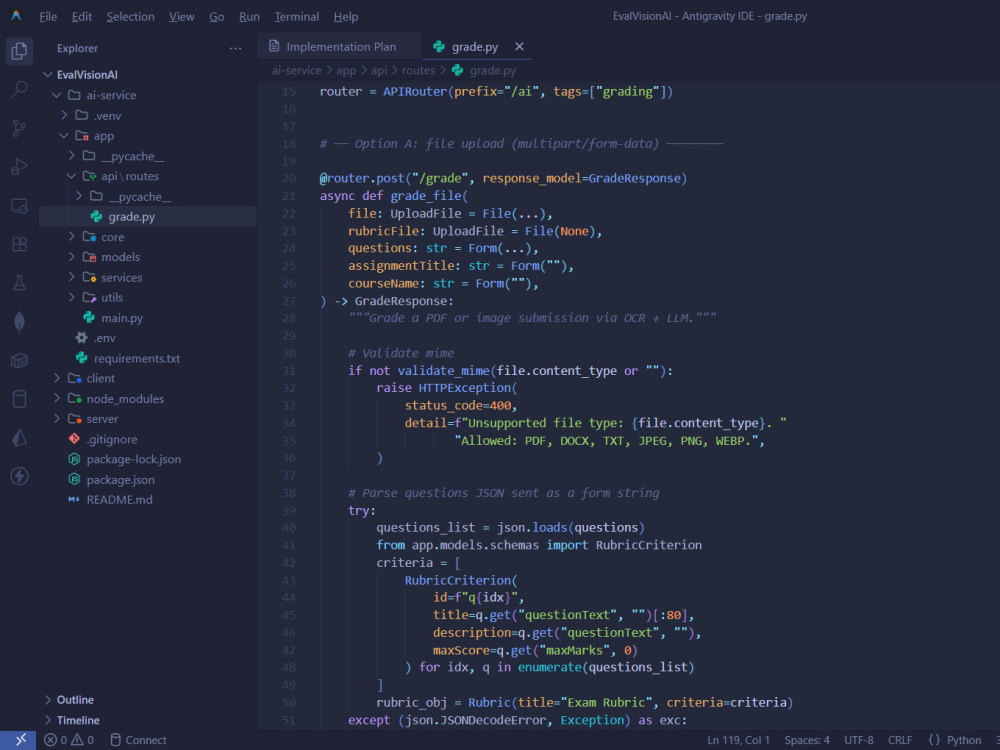
Task: Open the package cube view in activity bar
Action: (x=19, y=360)
